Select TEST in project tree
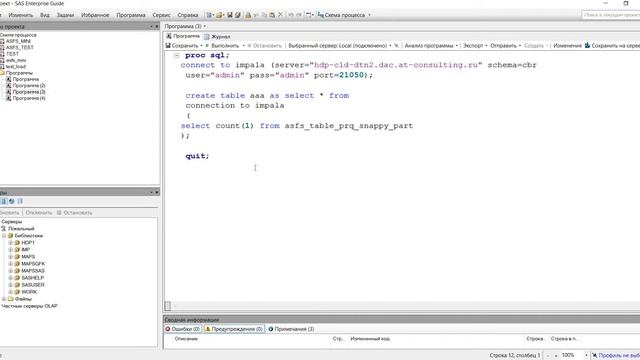The height and width of the screenshot is (360, 640). click(12, 54)
